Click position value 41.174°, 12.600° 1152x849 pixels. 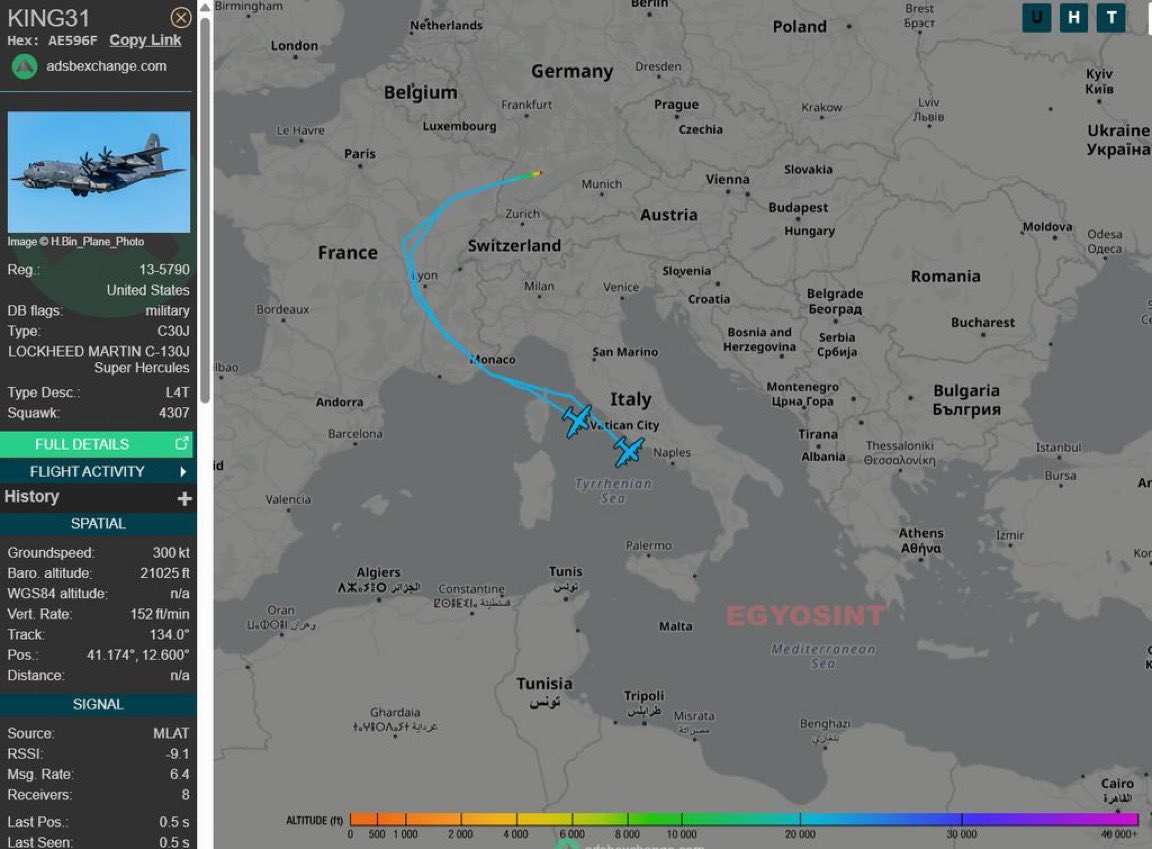[x=138, y=654]
